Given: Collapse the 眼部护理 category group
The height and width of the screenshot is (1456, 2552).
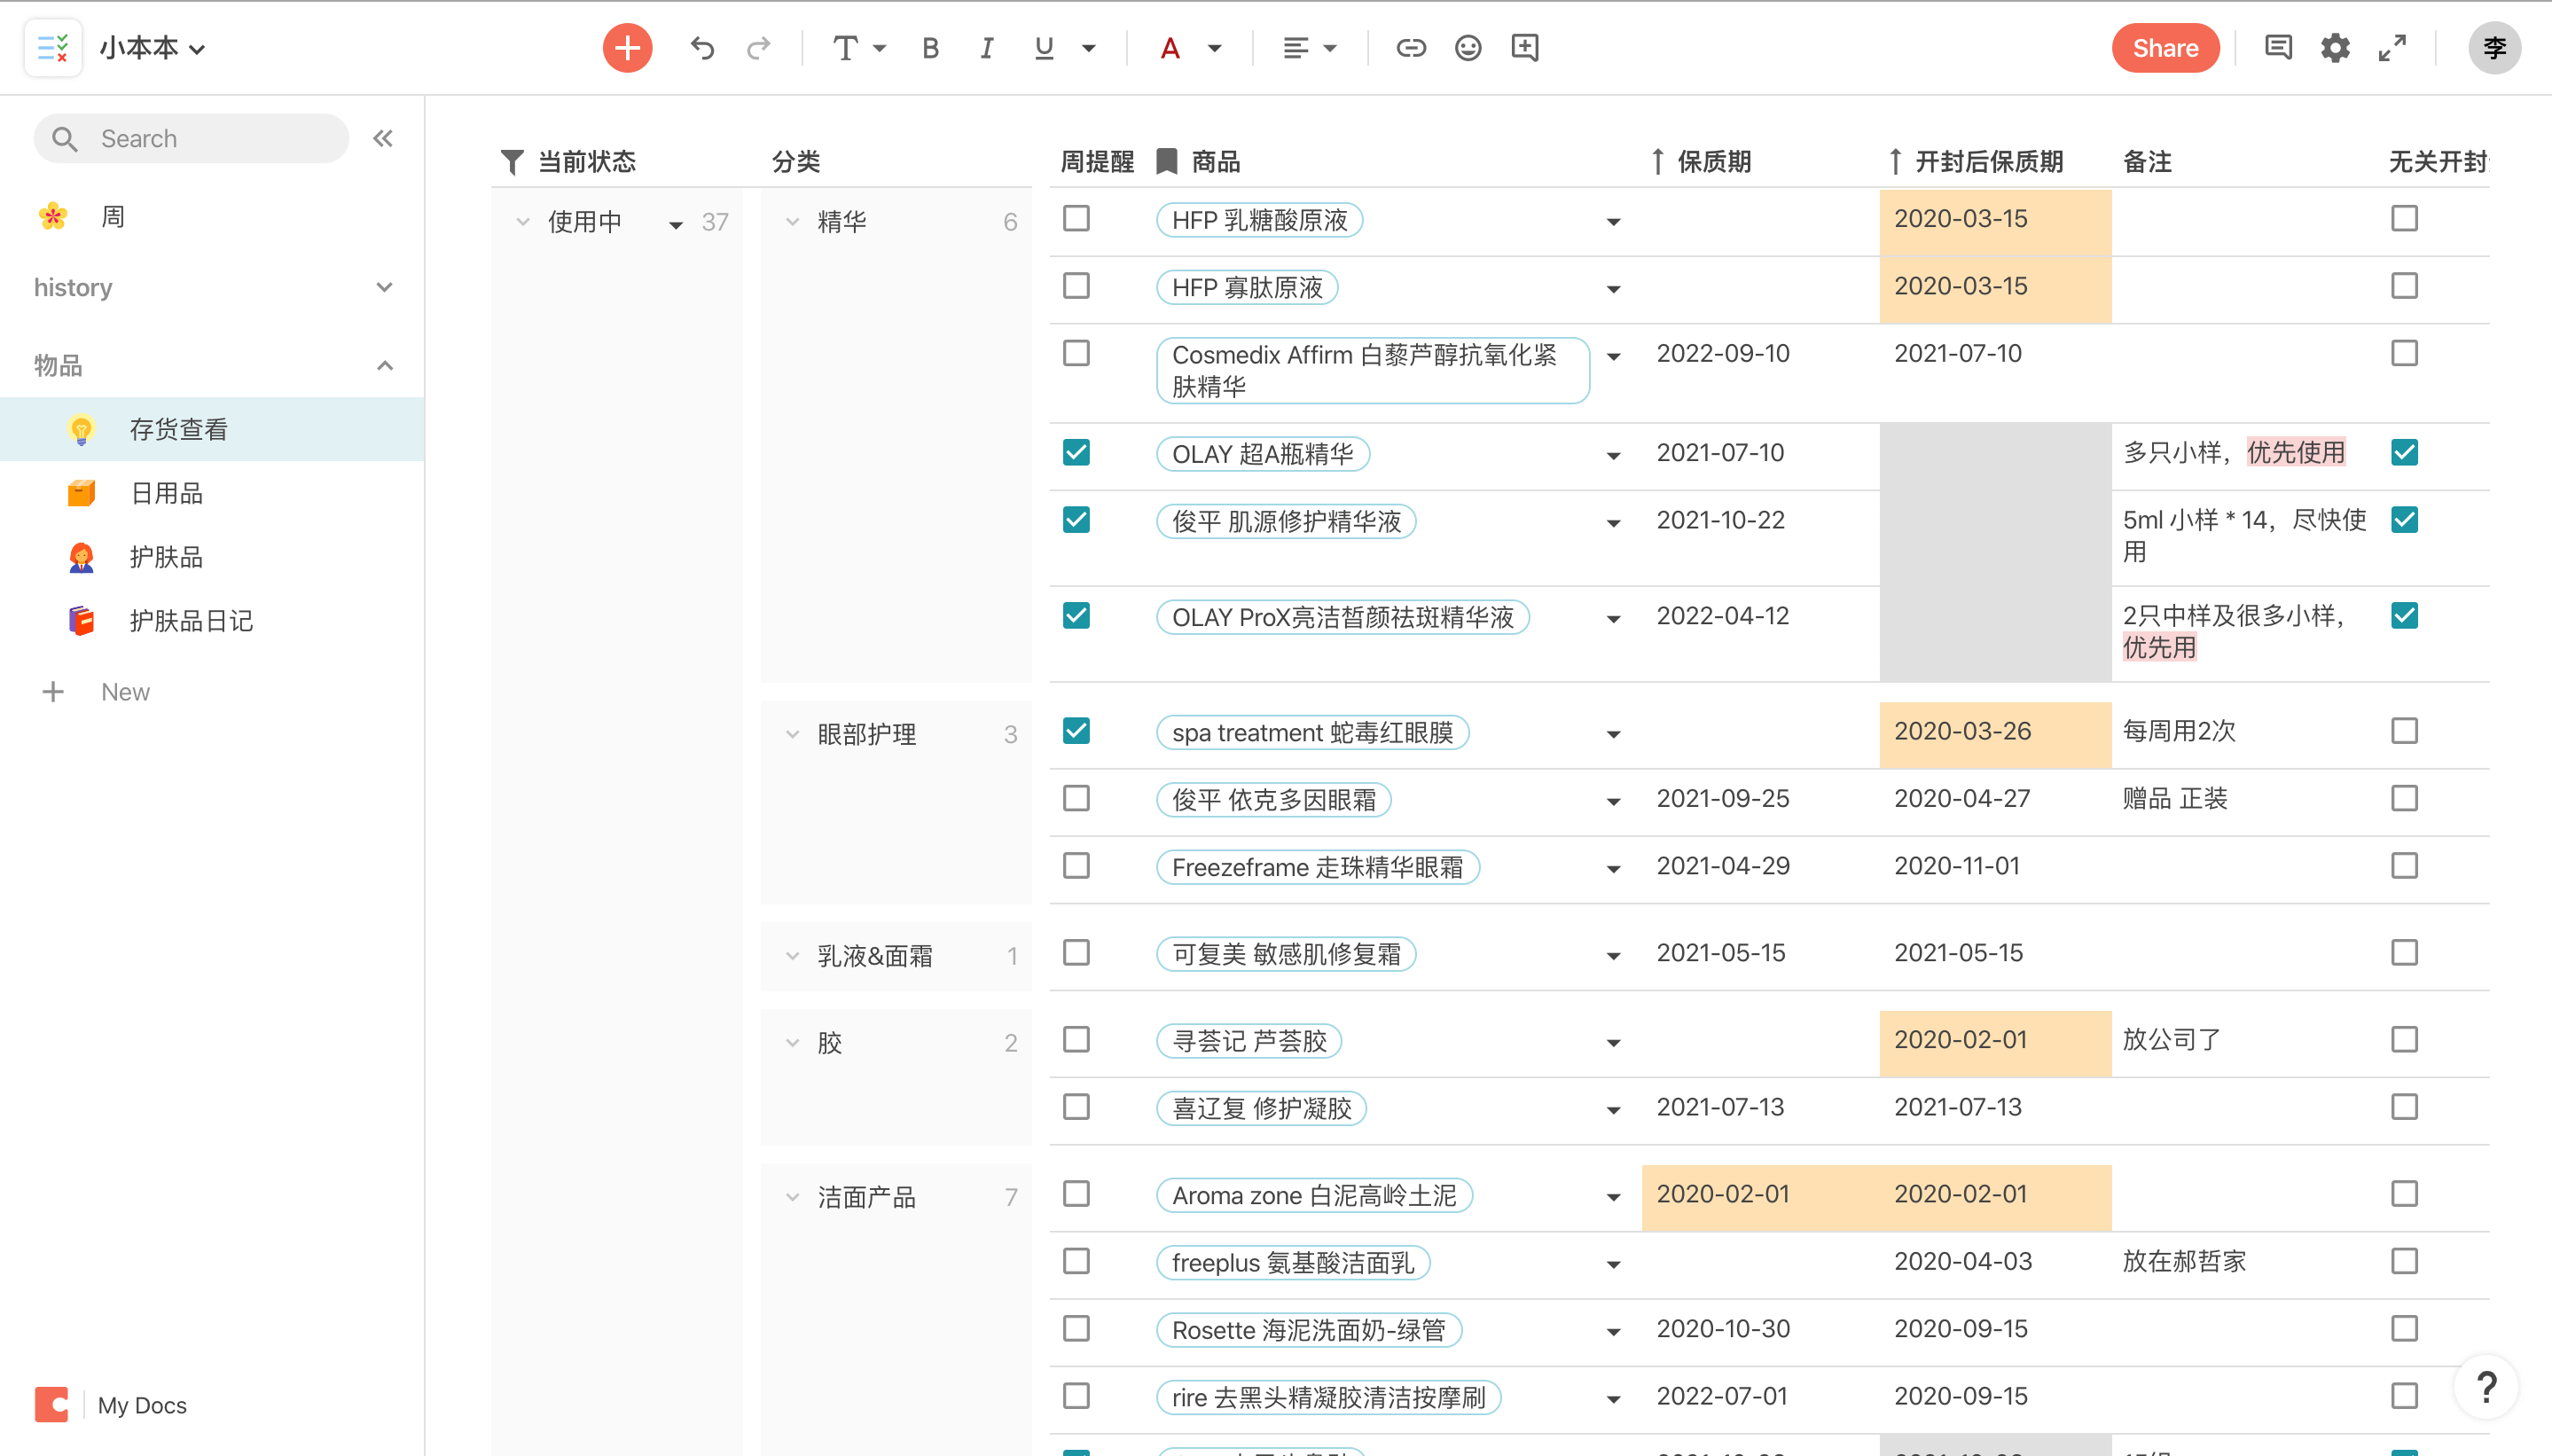Looking at the screenshot, I should pos(792,734).
